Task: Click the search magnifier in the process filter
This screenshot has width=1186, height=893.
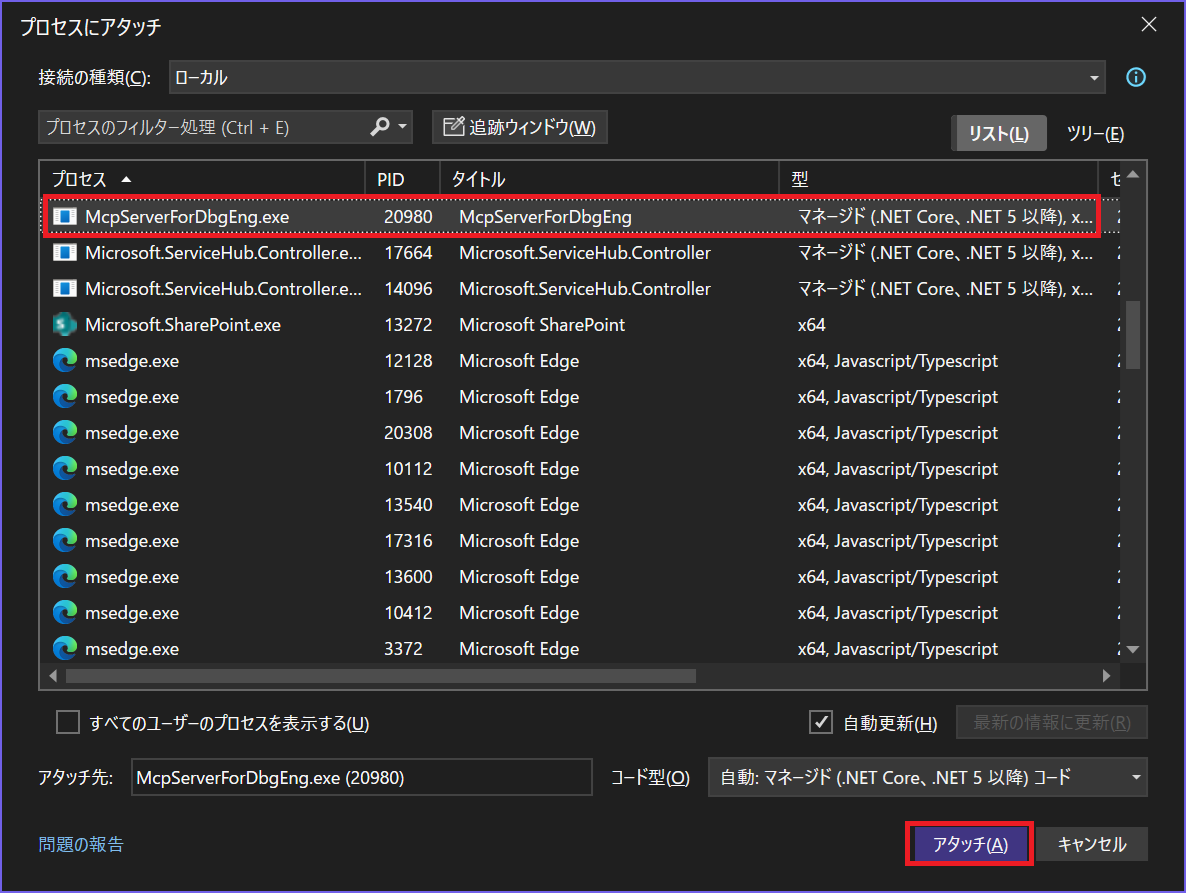Action: tap(379, 126)
